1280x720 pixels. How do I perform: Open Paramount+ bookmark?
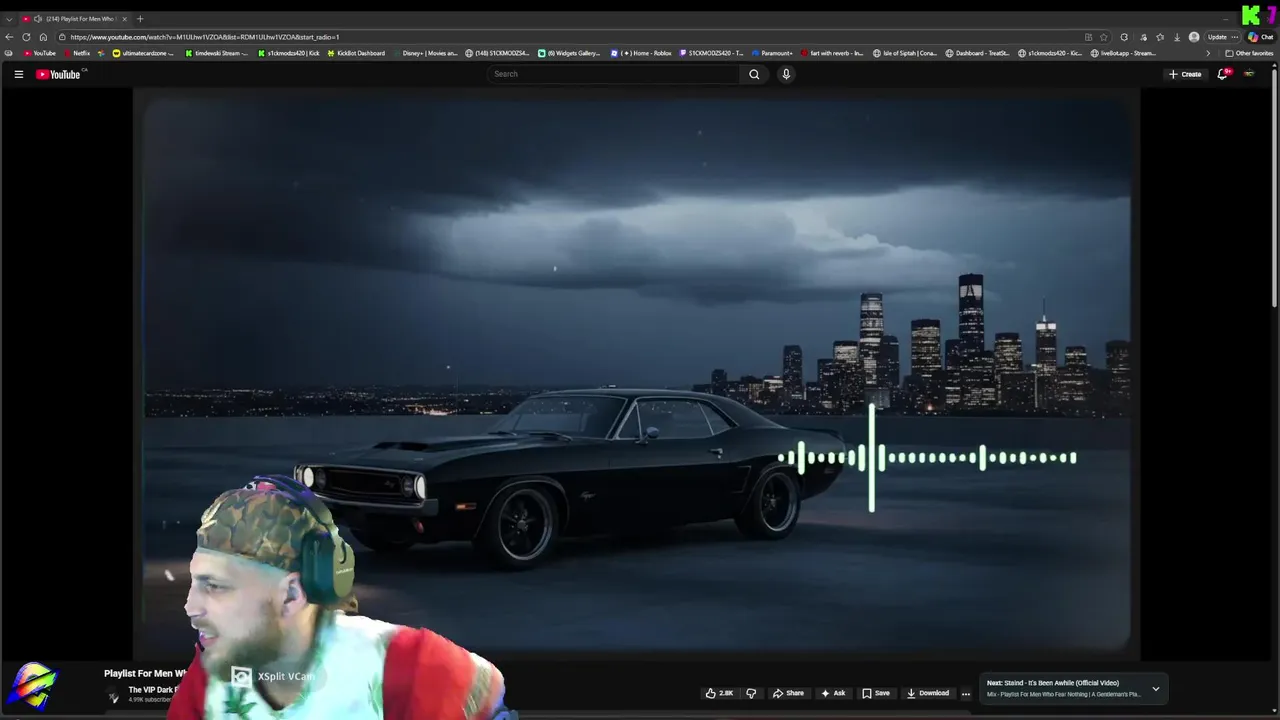click(771, 53)
